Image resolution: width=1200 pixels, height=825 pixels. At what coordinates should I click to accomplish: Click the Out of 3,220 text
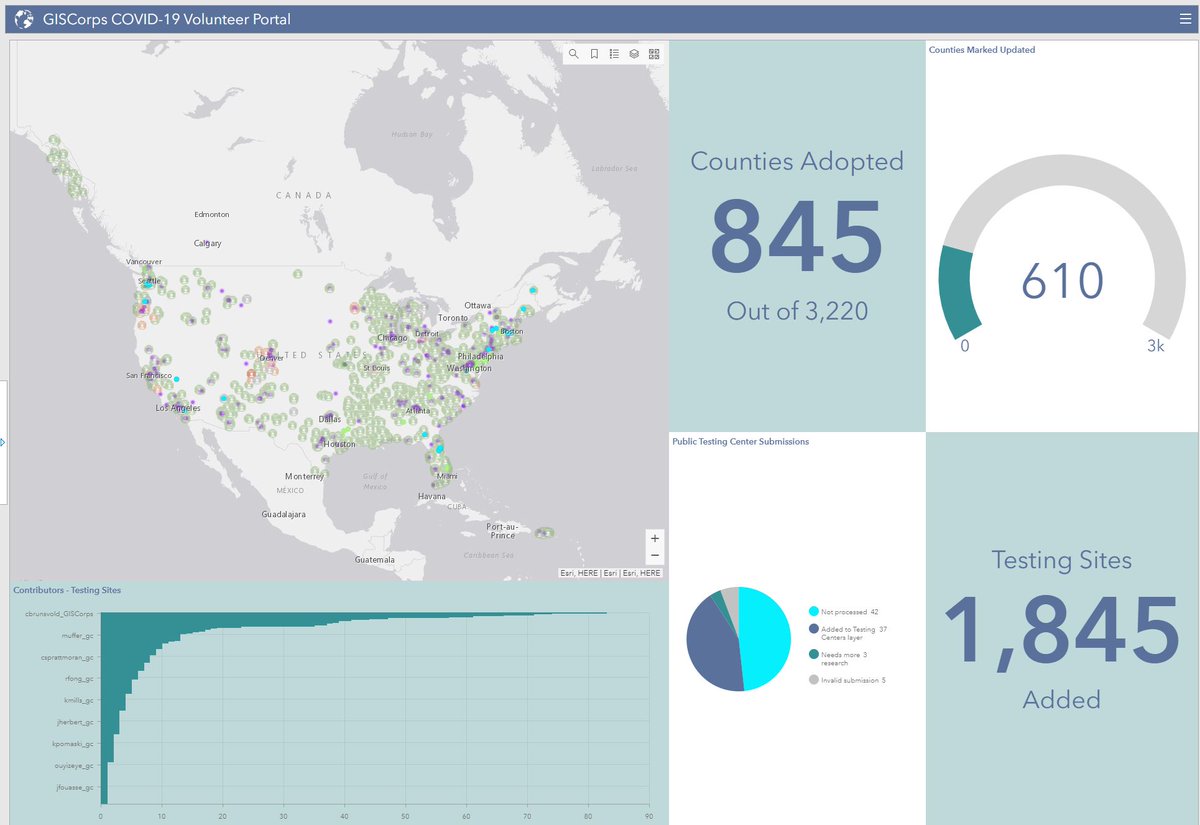(x=797, y=311)
